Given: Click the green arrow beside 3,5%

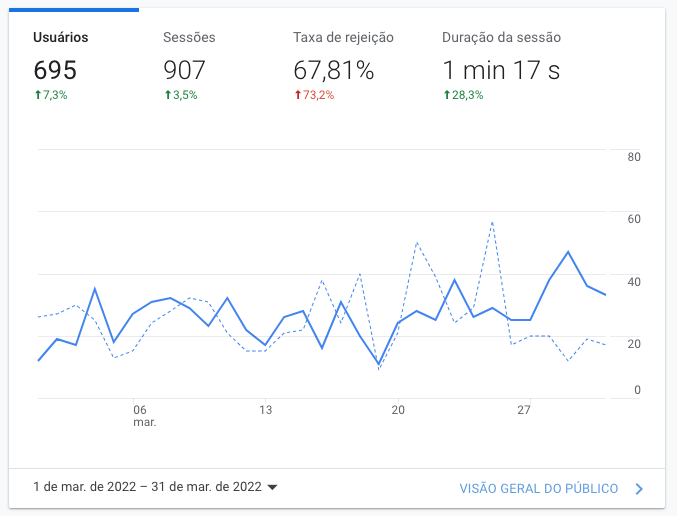Looking at the screenshot, I should tap(167, 96).
